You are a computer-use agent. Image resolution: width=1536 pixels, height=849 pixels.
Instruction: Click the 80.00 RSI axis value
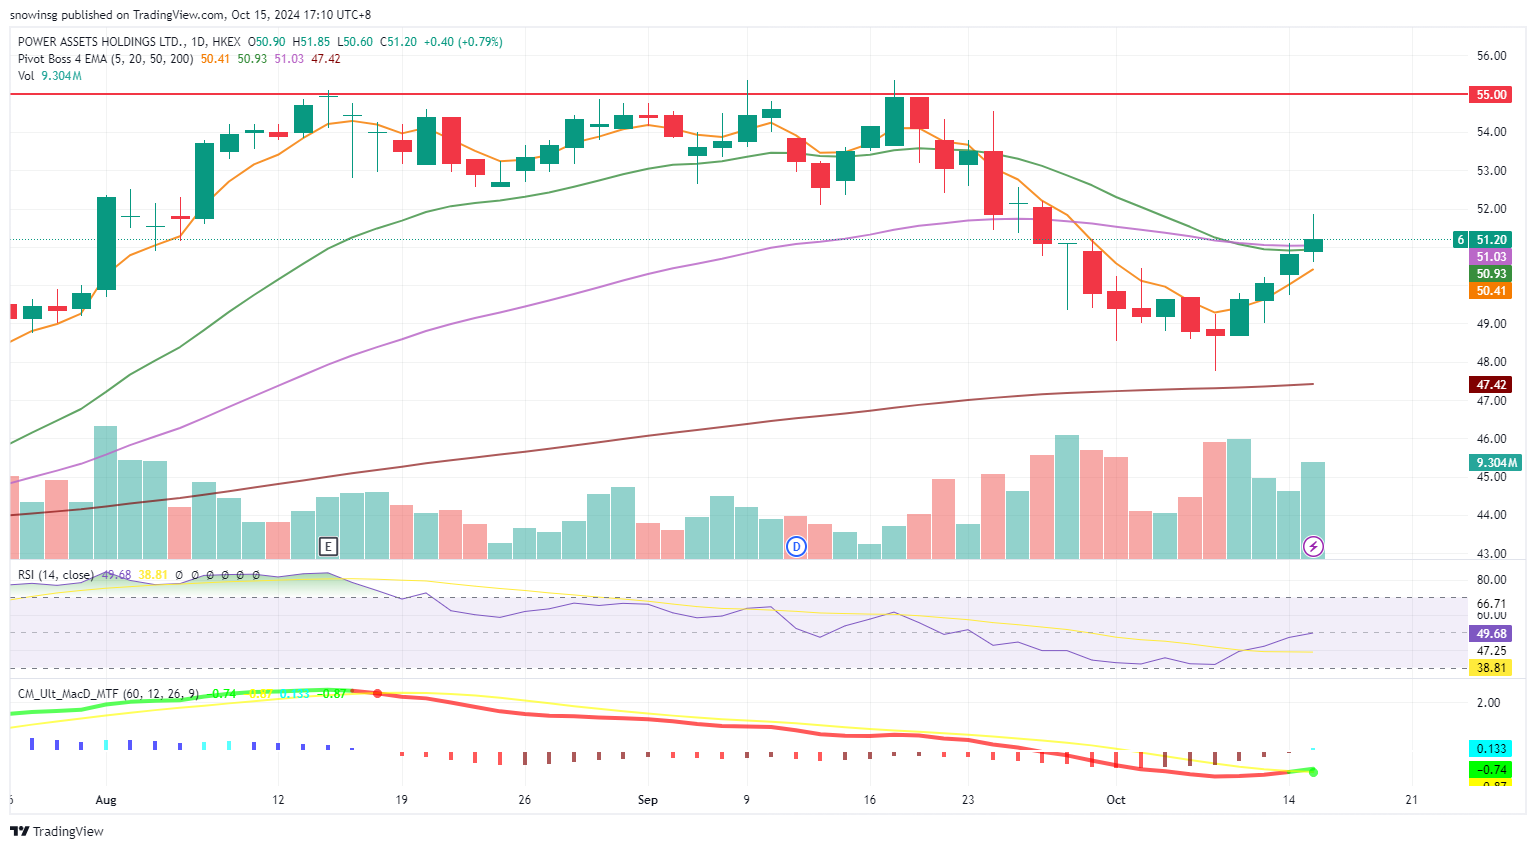pyautogui.click(x=1491, y=580)
